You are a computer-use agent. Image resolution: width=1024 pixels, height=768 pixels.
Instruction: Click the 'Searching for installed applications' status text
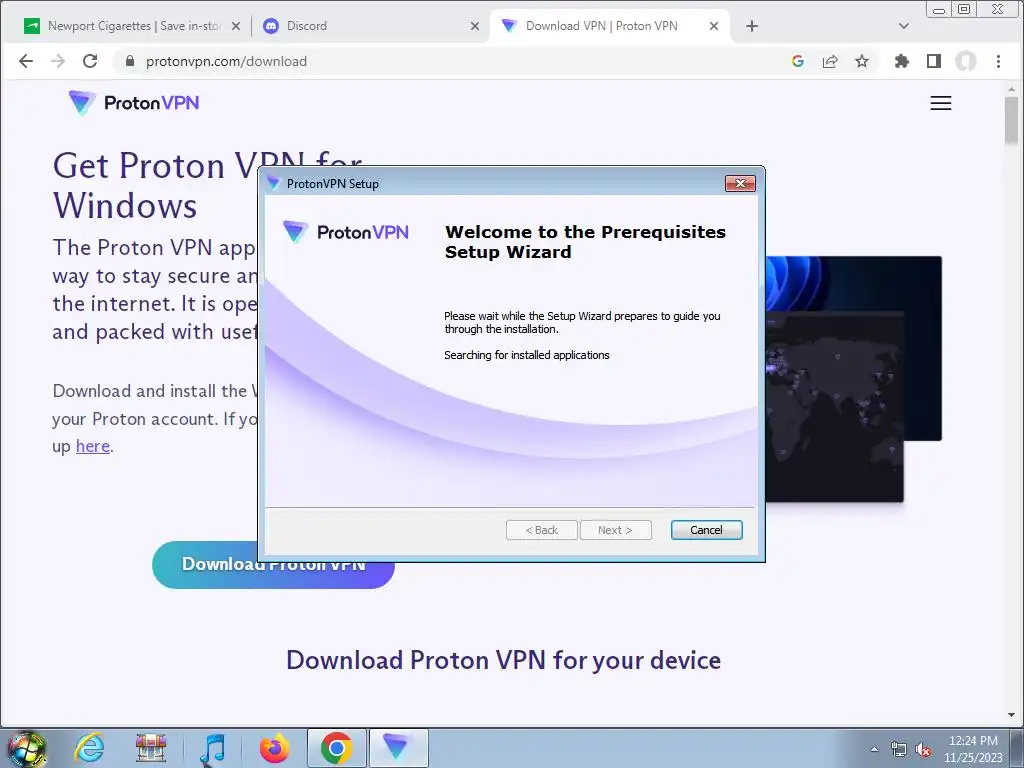526,355
